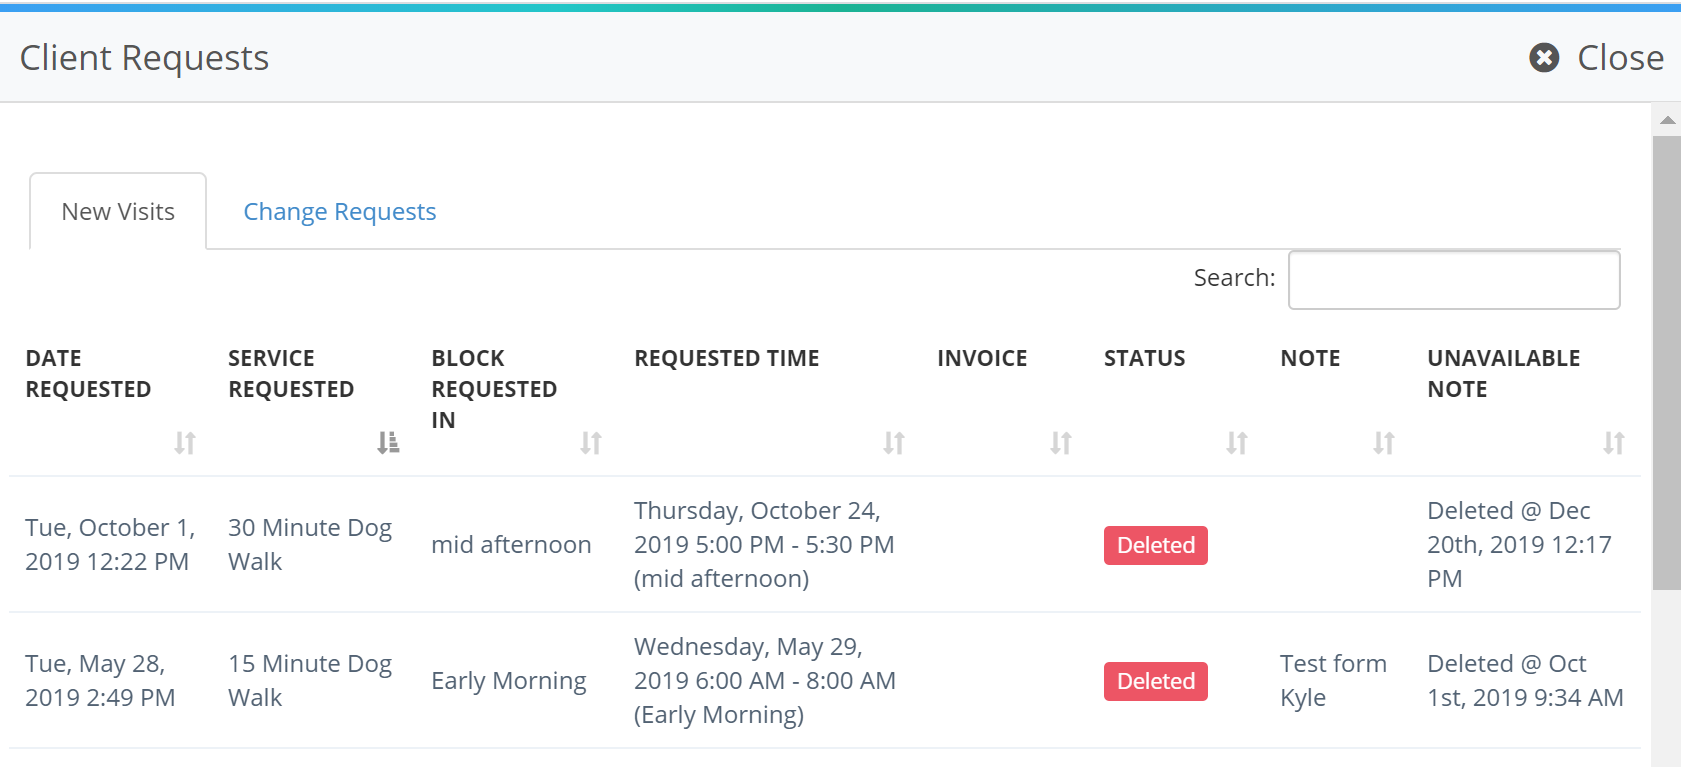Viewport: 1681px width, 767px height.
Task: Sort by Date Requested arrows icon
Action: point(185,442)
